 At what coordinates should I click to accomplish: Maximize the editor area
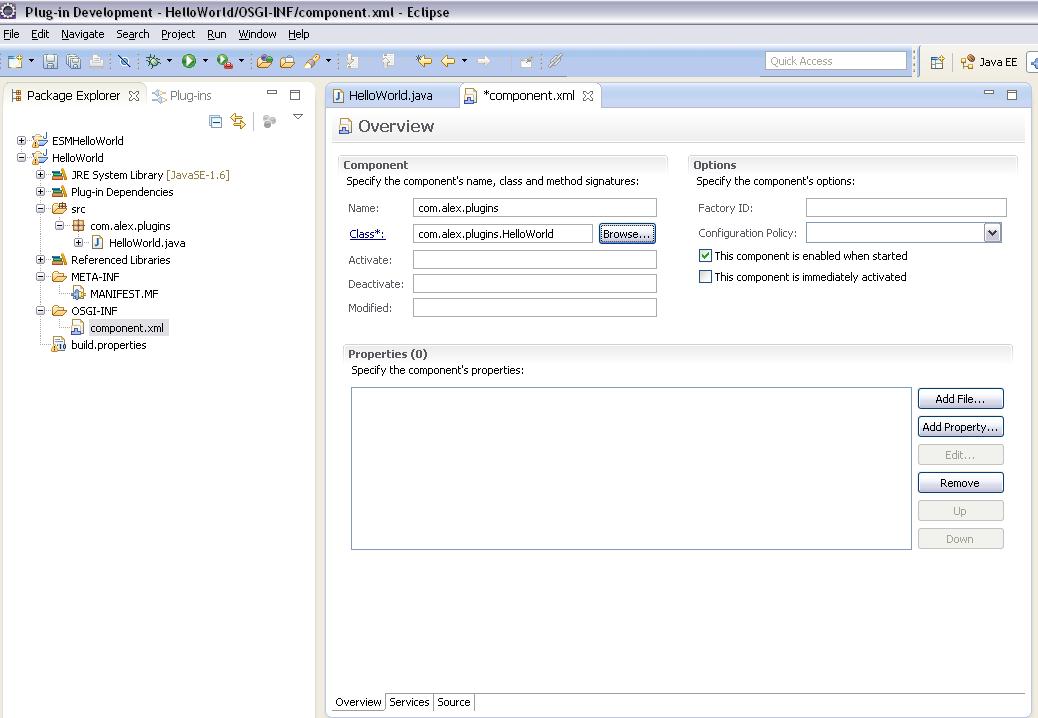[x=1012, y=95]
